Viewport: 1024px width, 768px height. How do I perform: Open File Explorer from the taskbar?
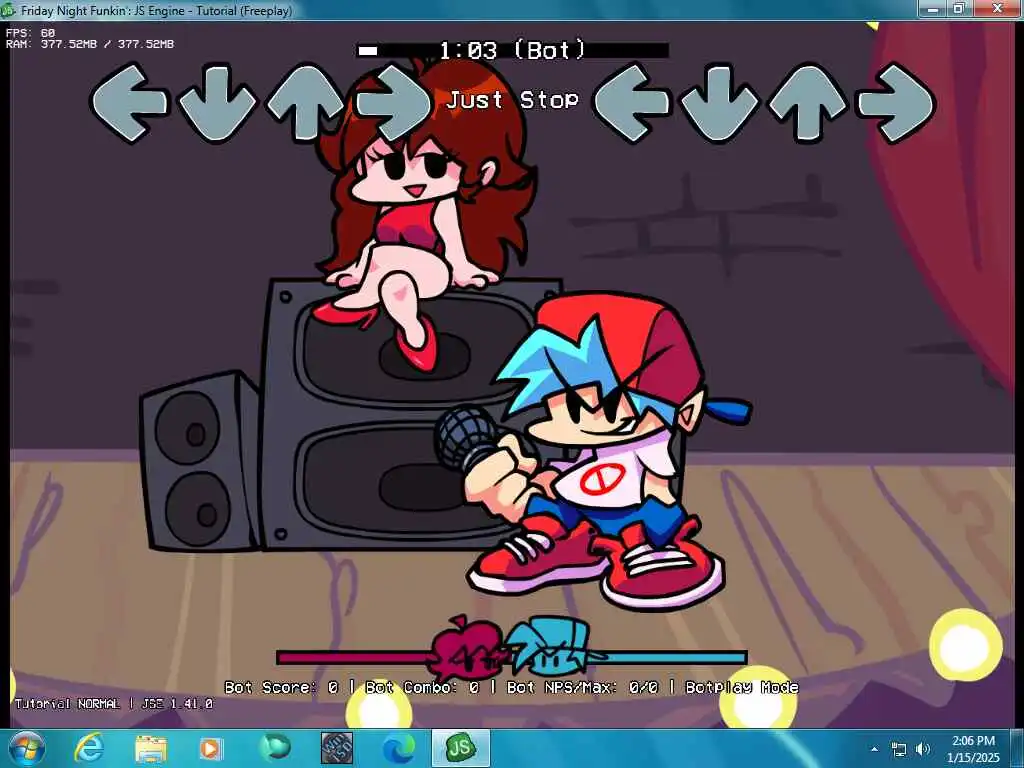pos(151,749)
